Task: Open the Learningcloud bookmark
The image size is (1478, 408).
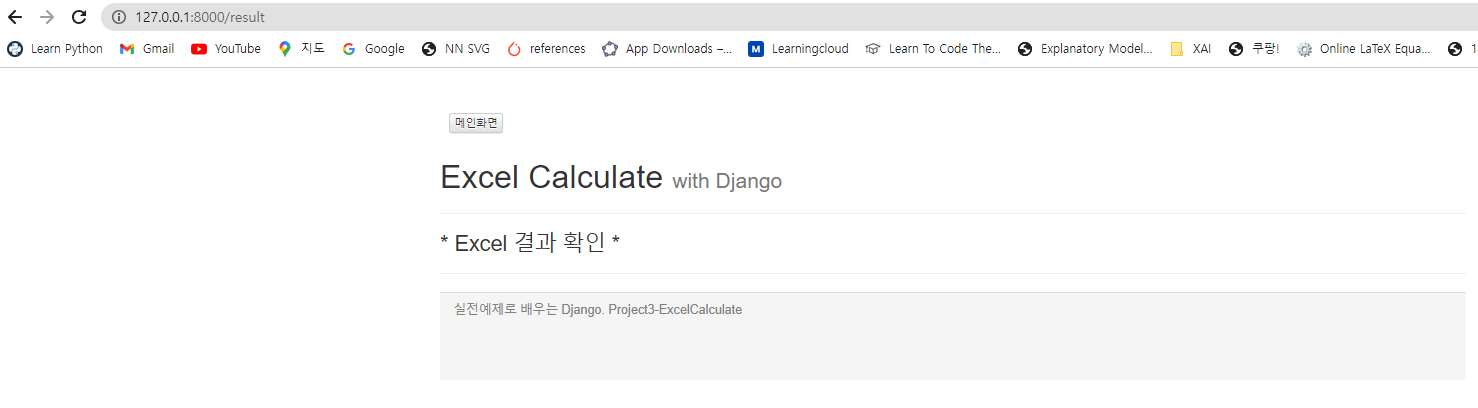Action: click(798, 48)
